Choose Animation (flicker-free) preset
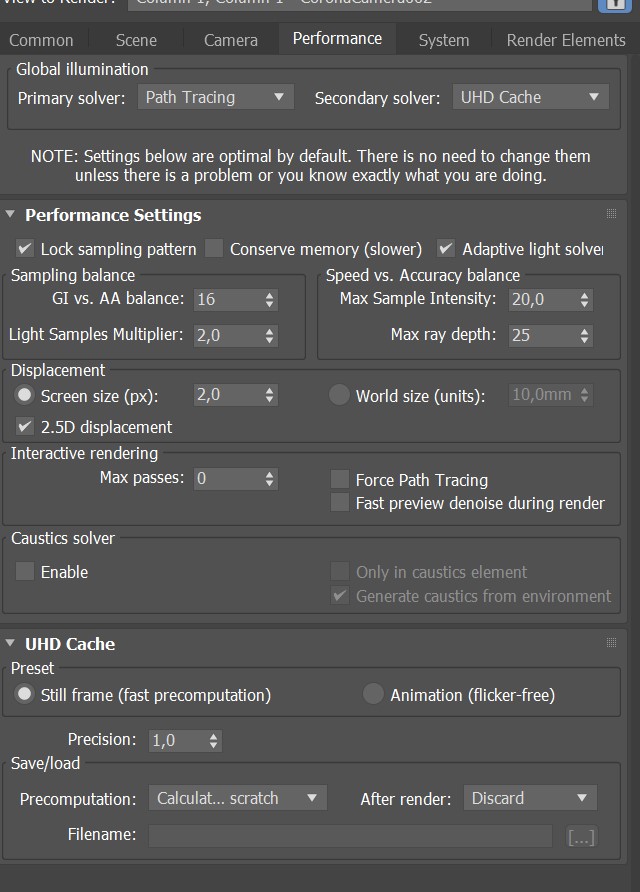 point(373,694)
